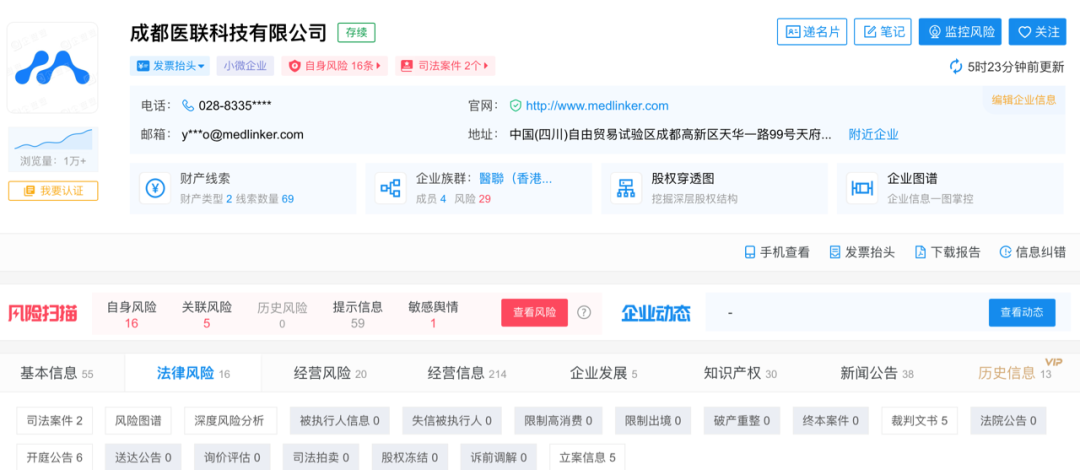
Task: Expand 自身风险 16条 badge
Action: click(x=334, y=66)
